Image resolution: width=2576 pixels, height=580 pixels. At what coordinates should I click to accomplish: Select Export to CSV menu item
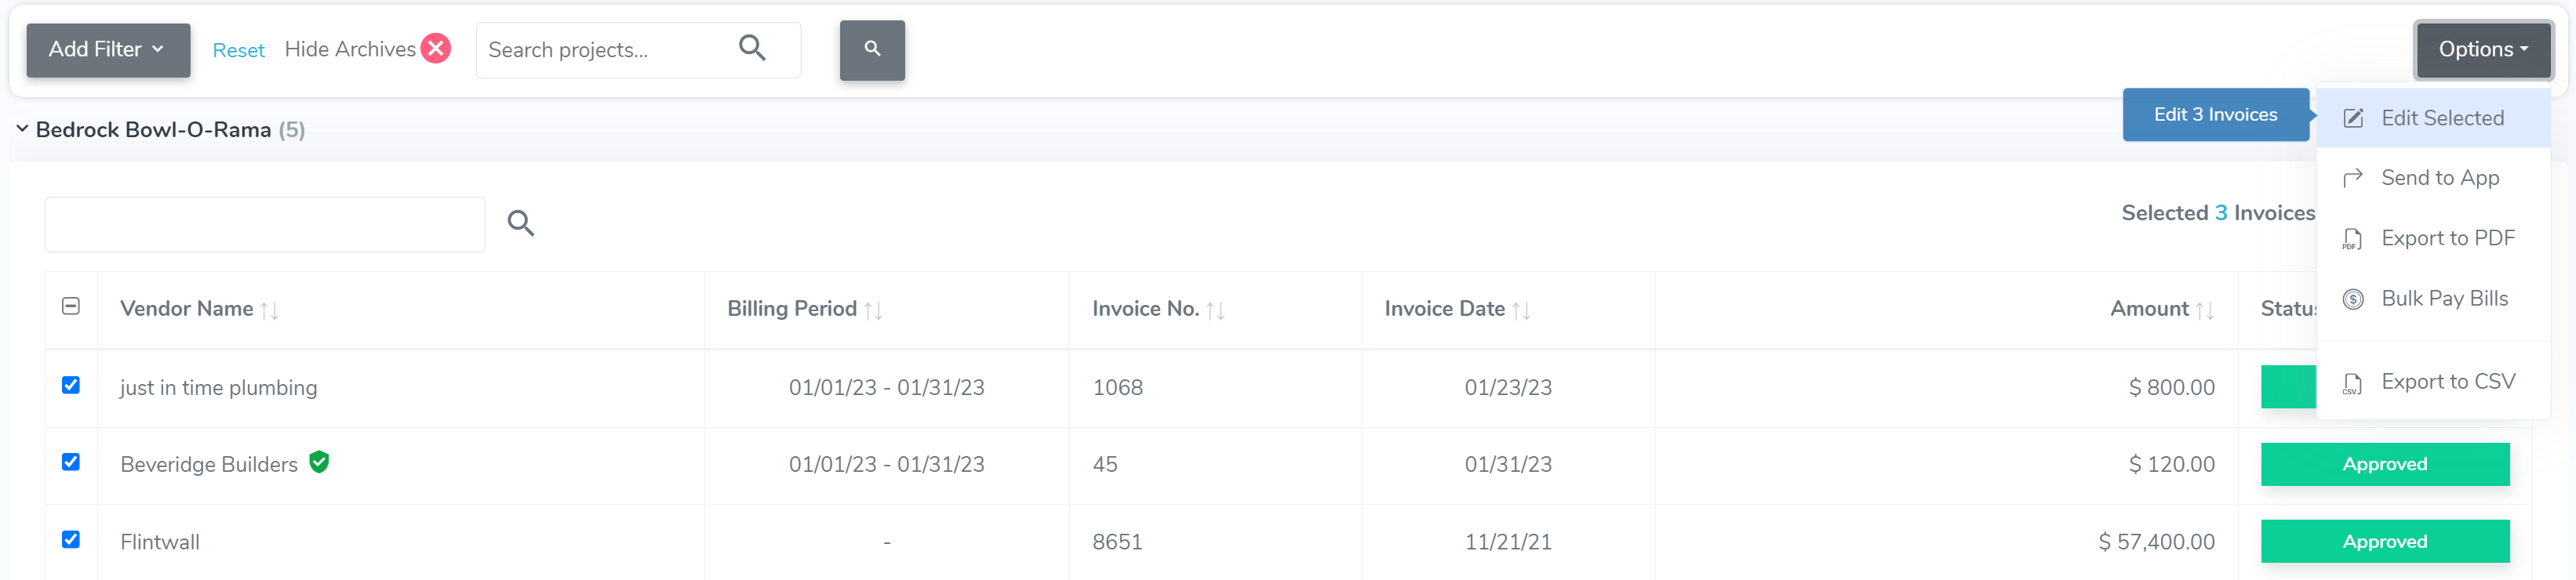pos(2446,382)
